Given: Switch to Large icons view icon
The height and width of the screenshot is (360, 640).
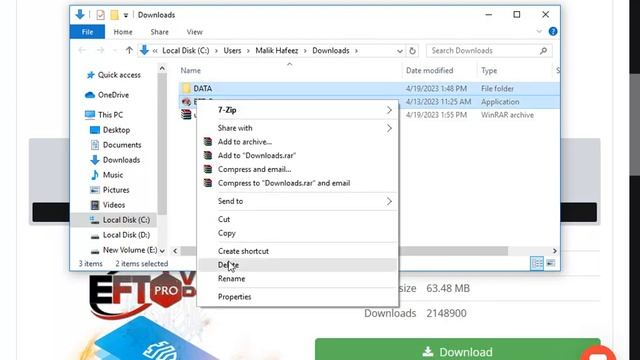Looking at the screenshot, I should pyautogui.click(x=551, y=263).
